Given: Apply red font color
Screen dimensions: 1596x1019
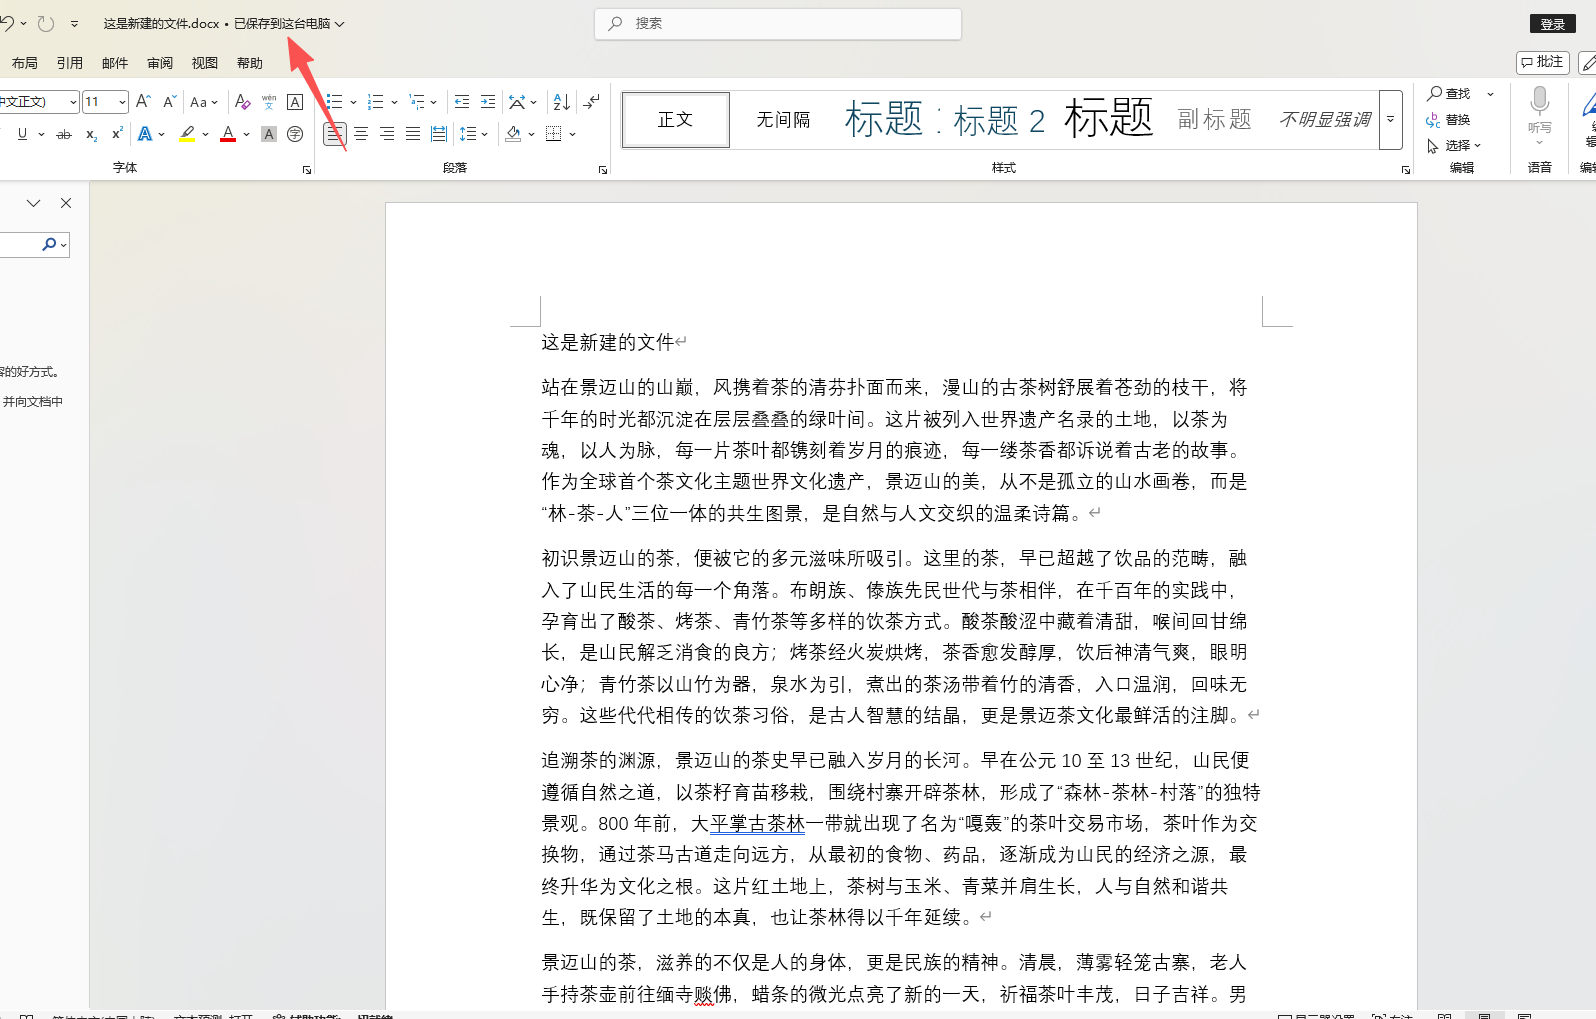Looking at the screenshot, I should click(228, 134).
